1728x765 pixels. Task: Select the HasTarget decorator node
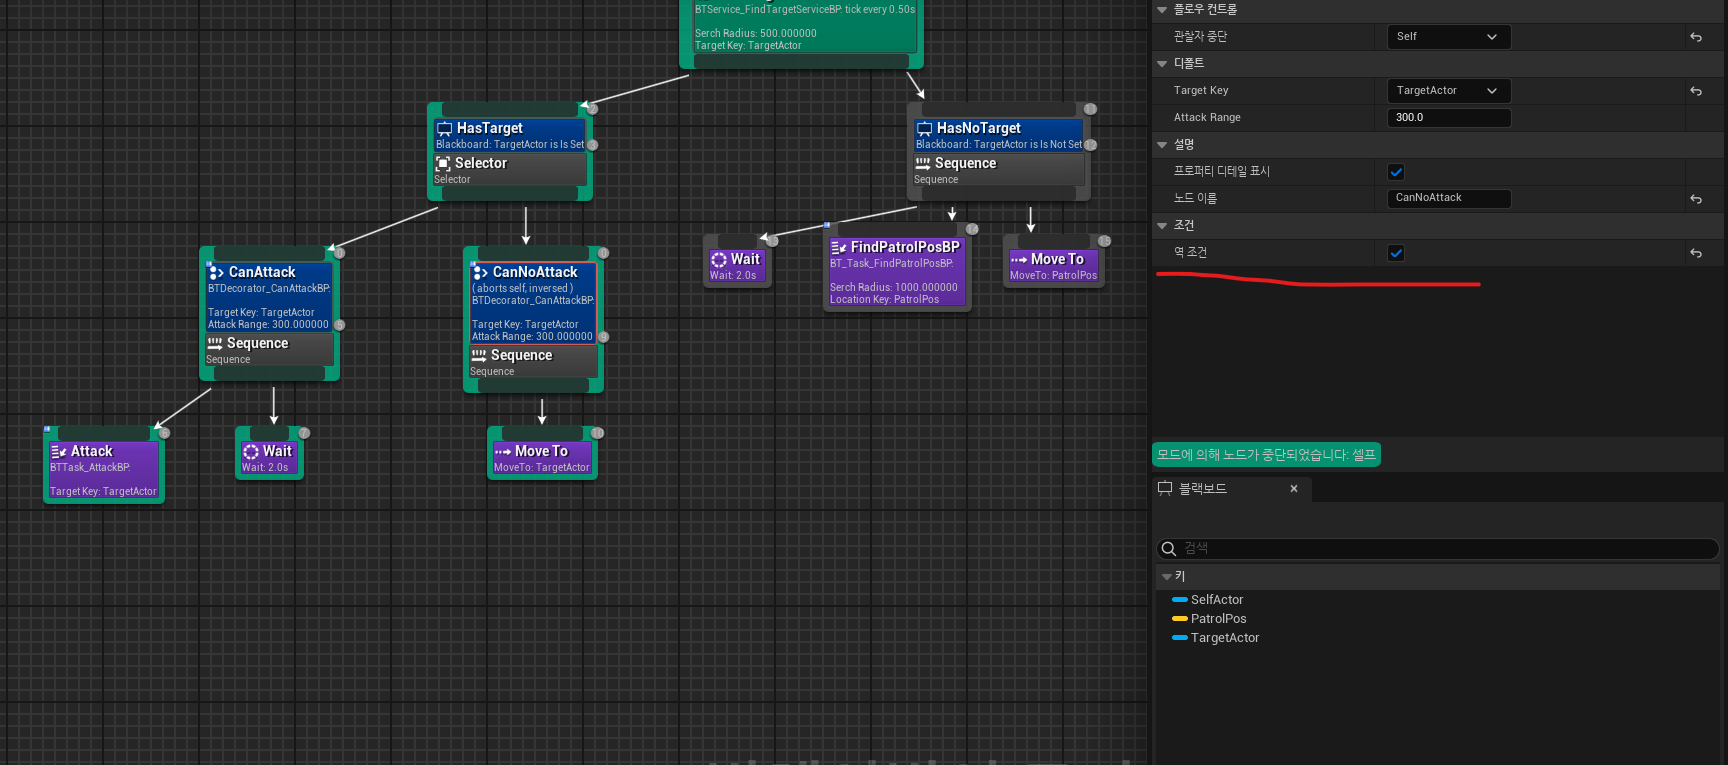pos(510,135)
